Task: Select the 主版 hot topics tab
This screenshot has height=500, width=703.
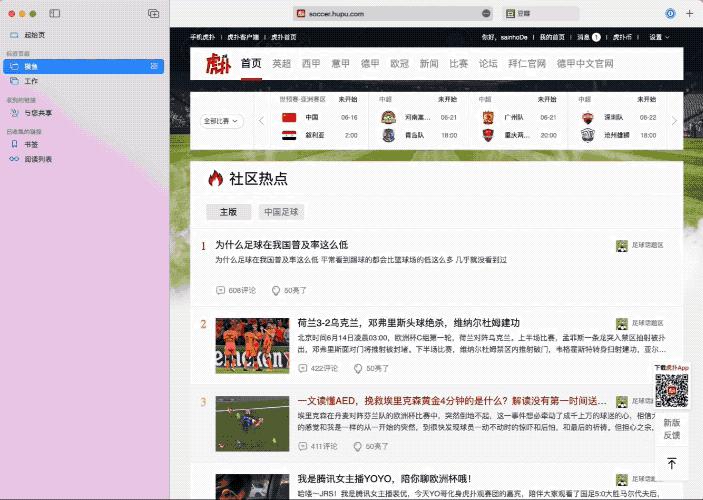Action: [x=229, y=212]
